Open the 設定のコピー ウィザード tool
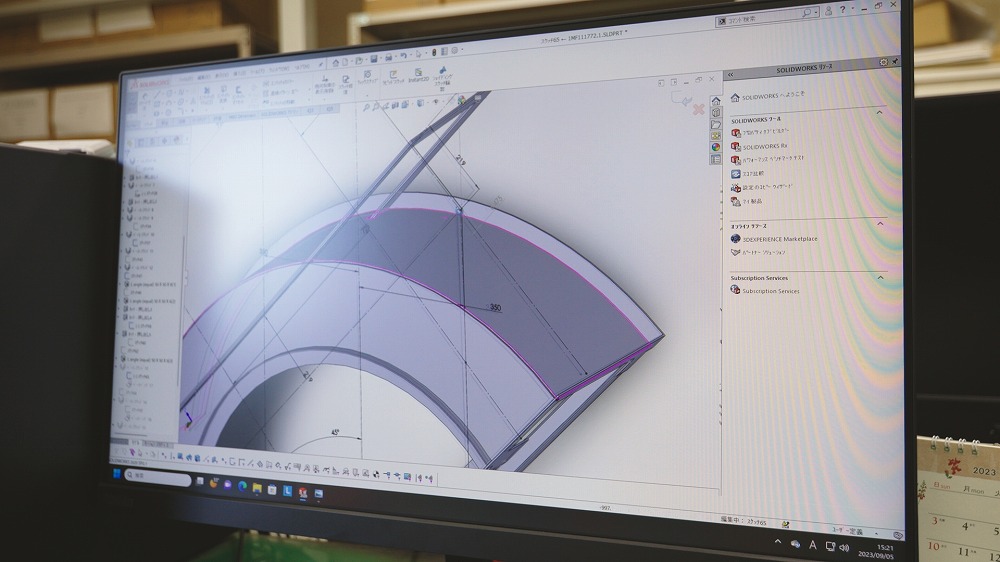1000x562 pixels. click(x=761, y=188)
